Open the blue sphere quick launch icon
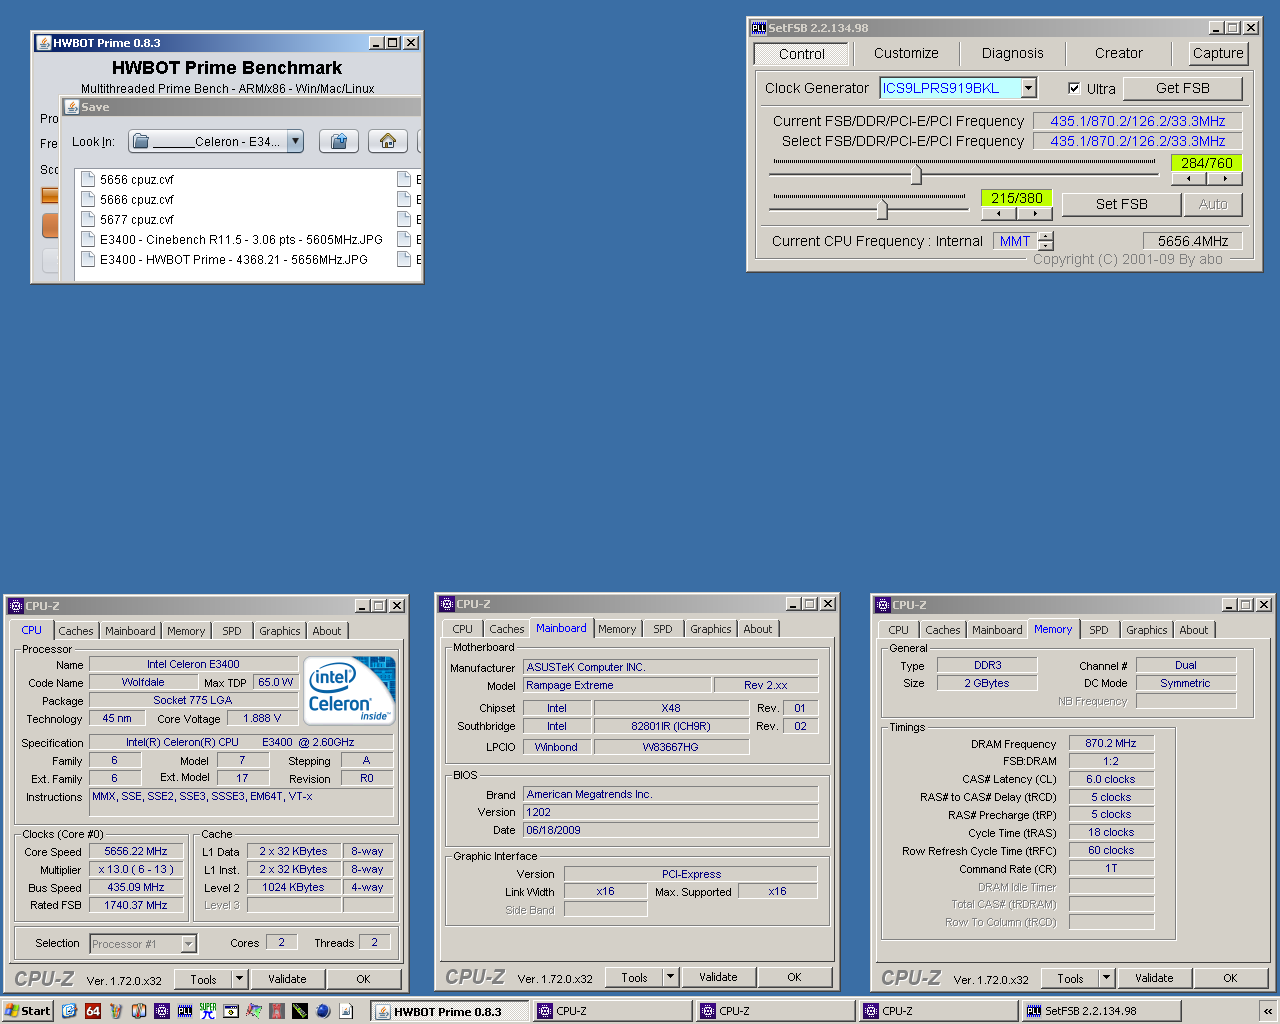1280x1024 pixels. pyautogui.click(x=323, y=1011)
